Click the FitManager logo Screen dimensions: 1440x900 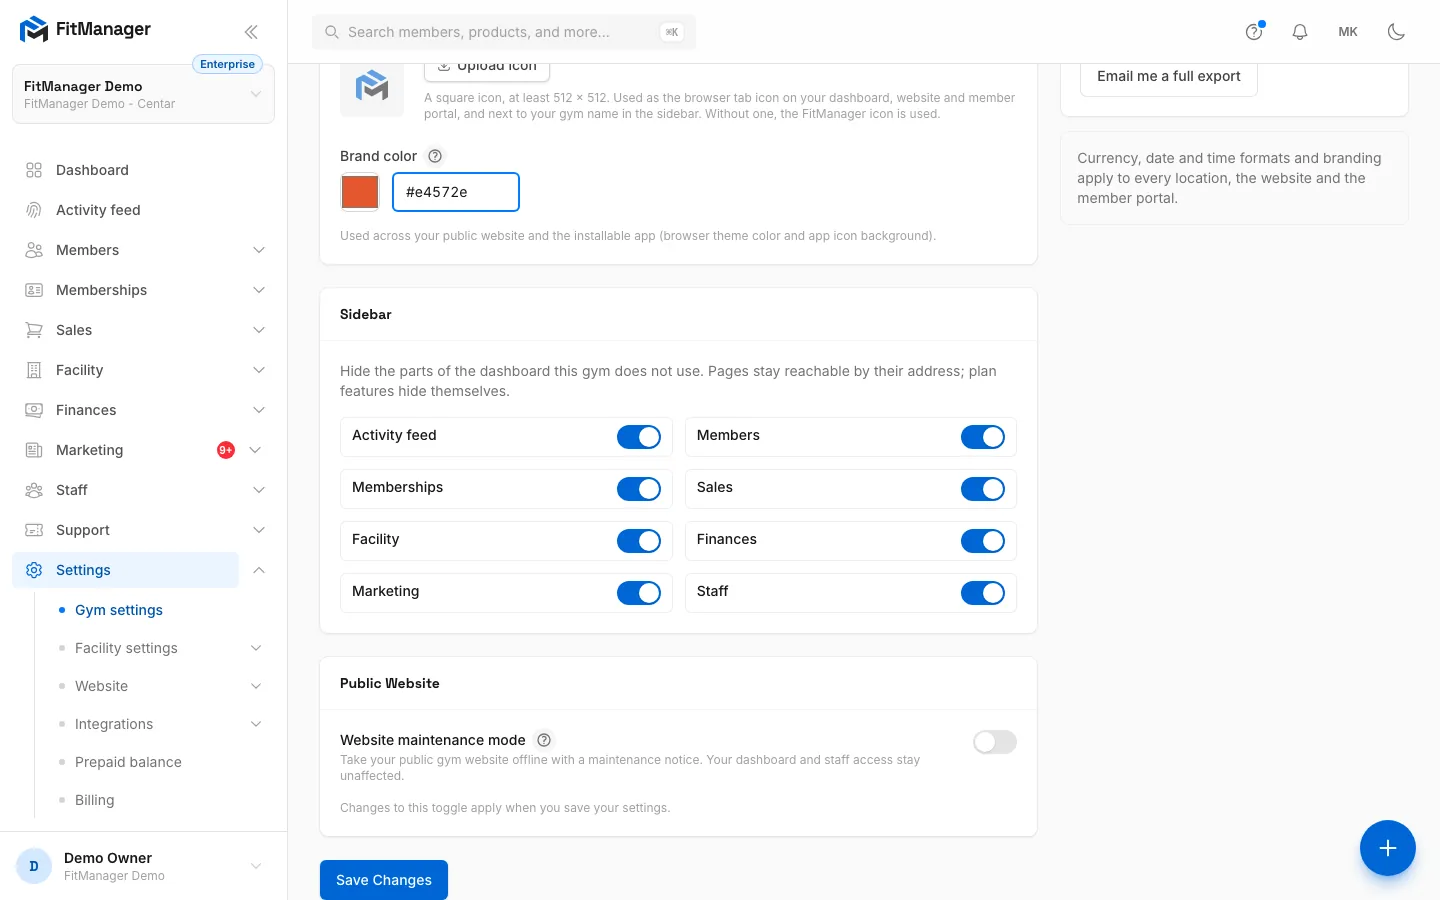pos(85,29)
